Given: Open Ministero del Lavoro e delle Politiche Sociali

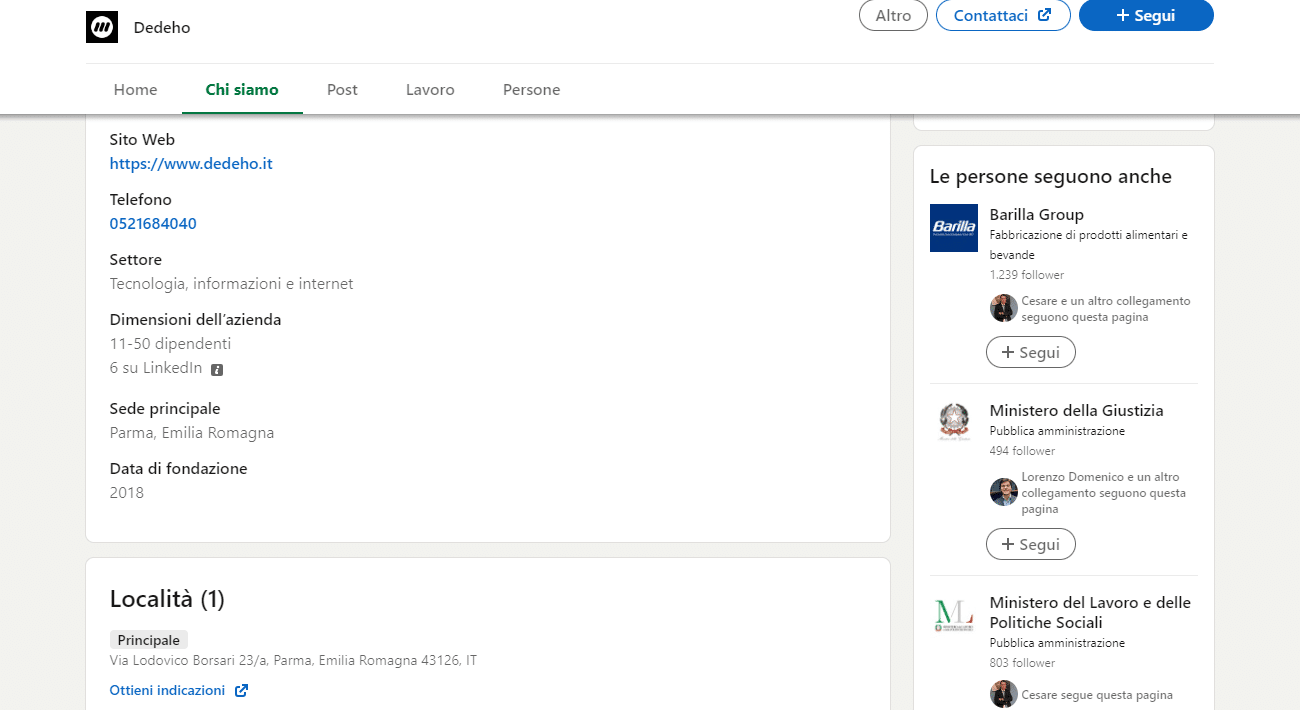Looking at the screenshot, I should point(1090,612).
